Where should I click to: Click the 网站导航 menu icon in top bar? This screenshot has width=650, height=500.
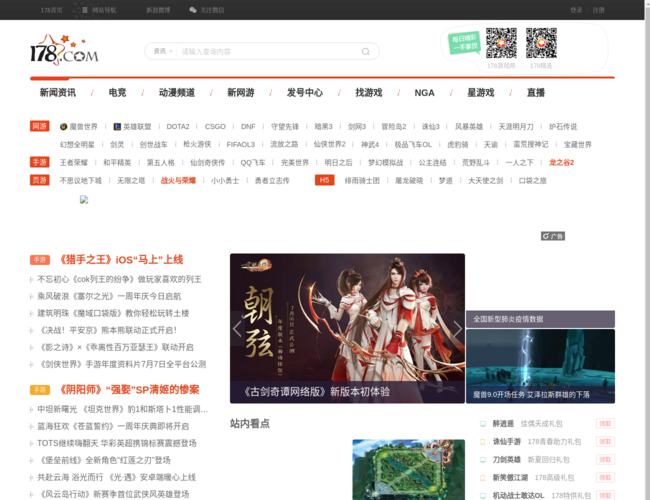(x=85, y=10)
